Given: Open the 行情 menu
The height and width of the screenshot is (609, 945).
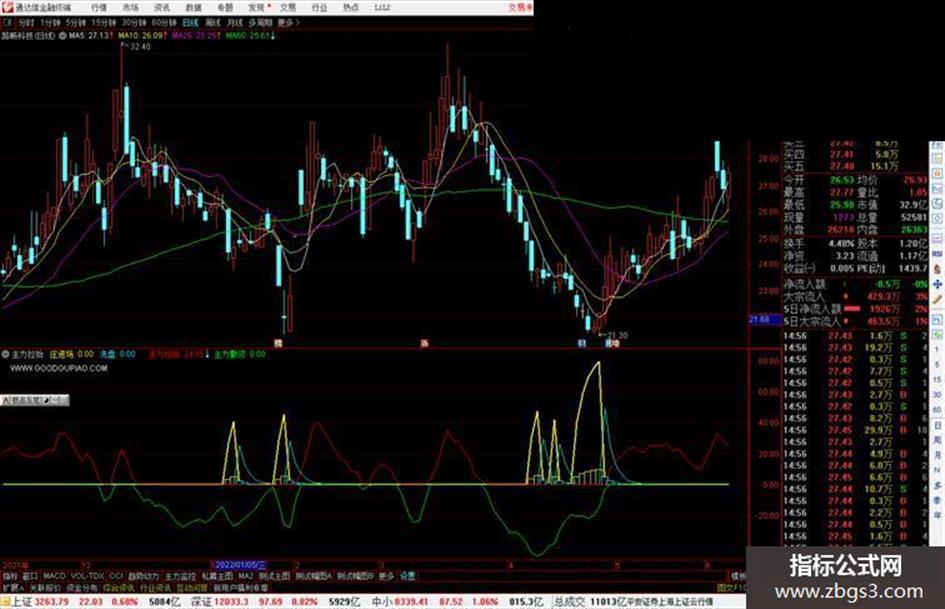Looking at the screenshot, I should [x=99, y=8].
